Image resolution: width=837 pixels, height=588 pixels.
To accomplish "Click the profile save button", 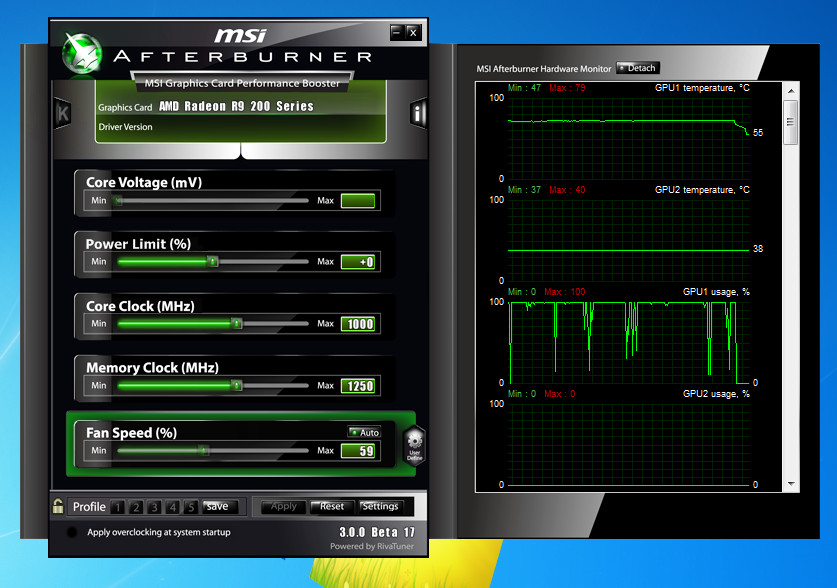I will (x=218, y=506).
